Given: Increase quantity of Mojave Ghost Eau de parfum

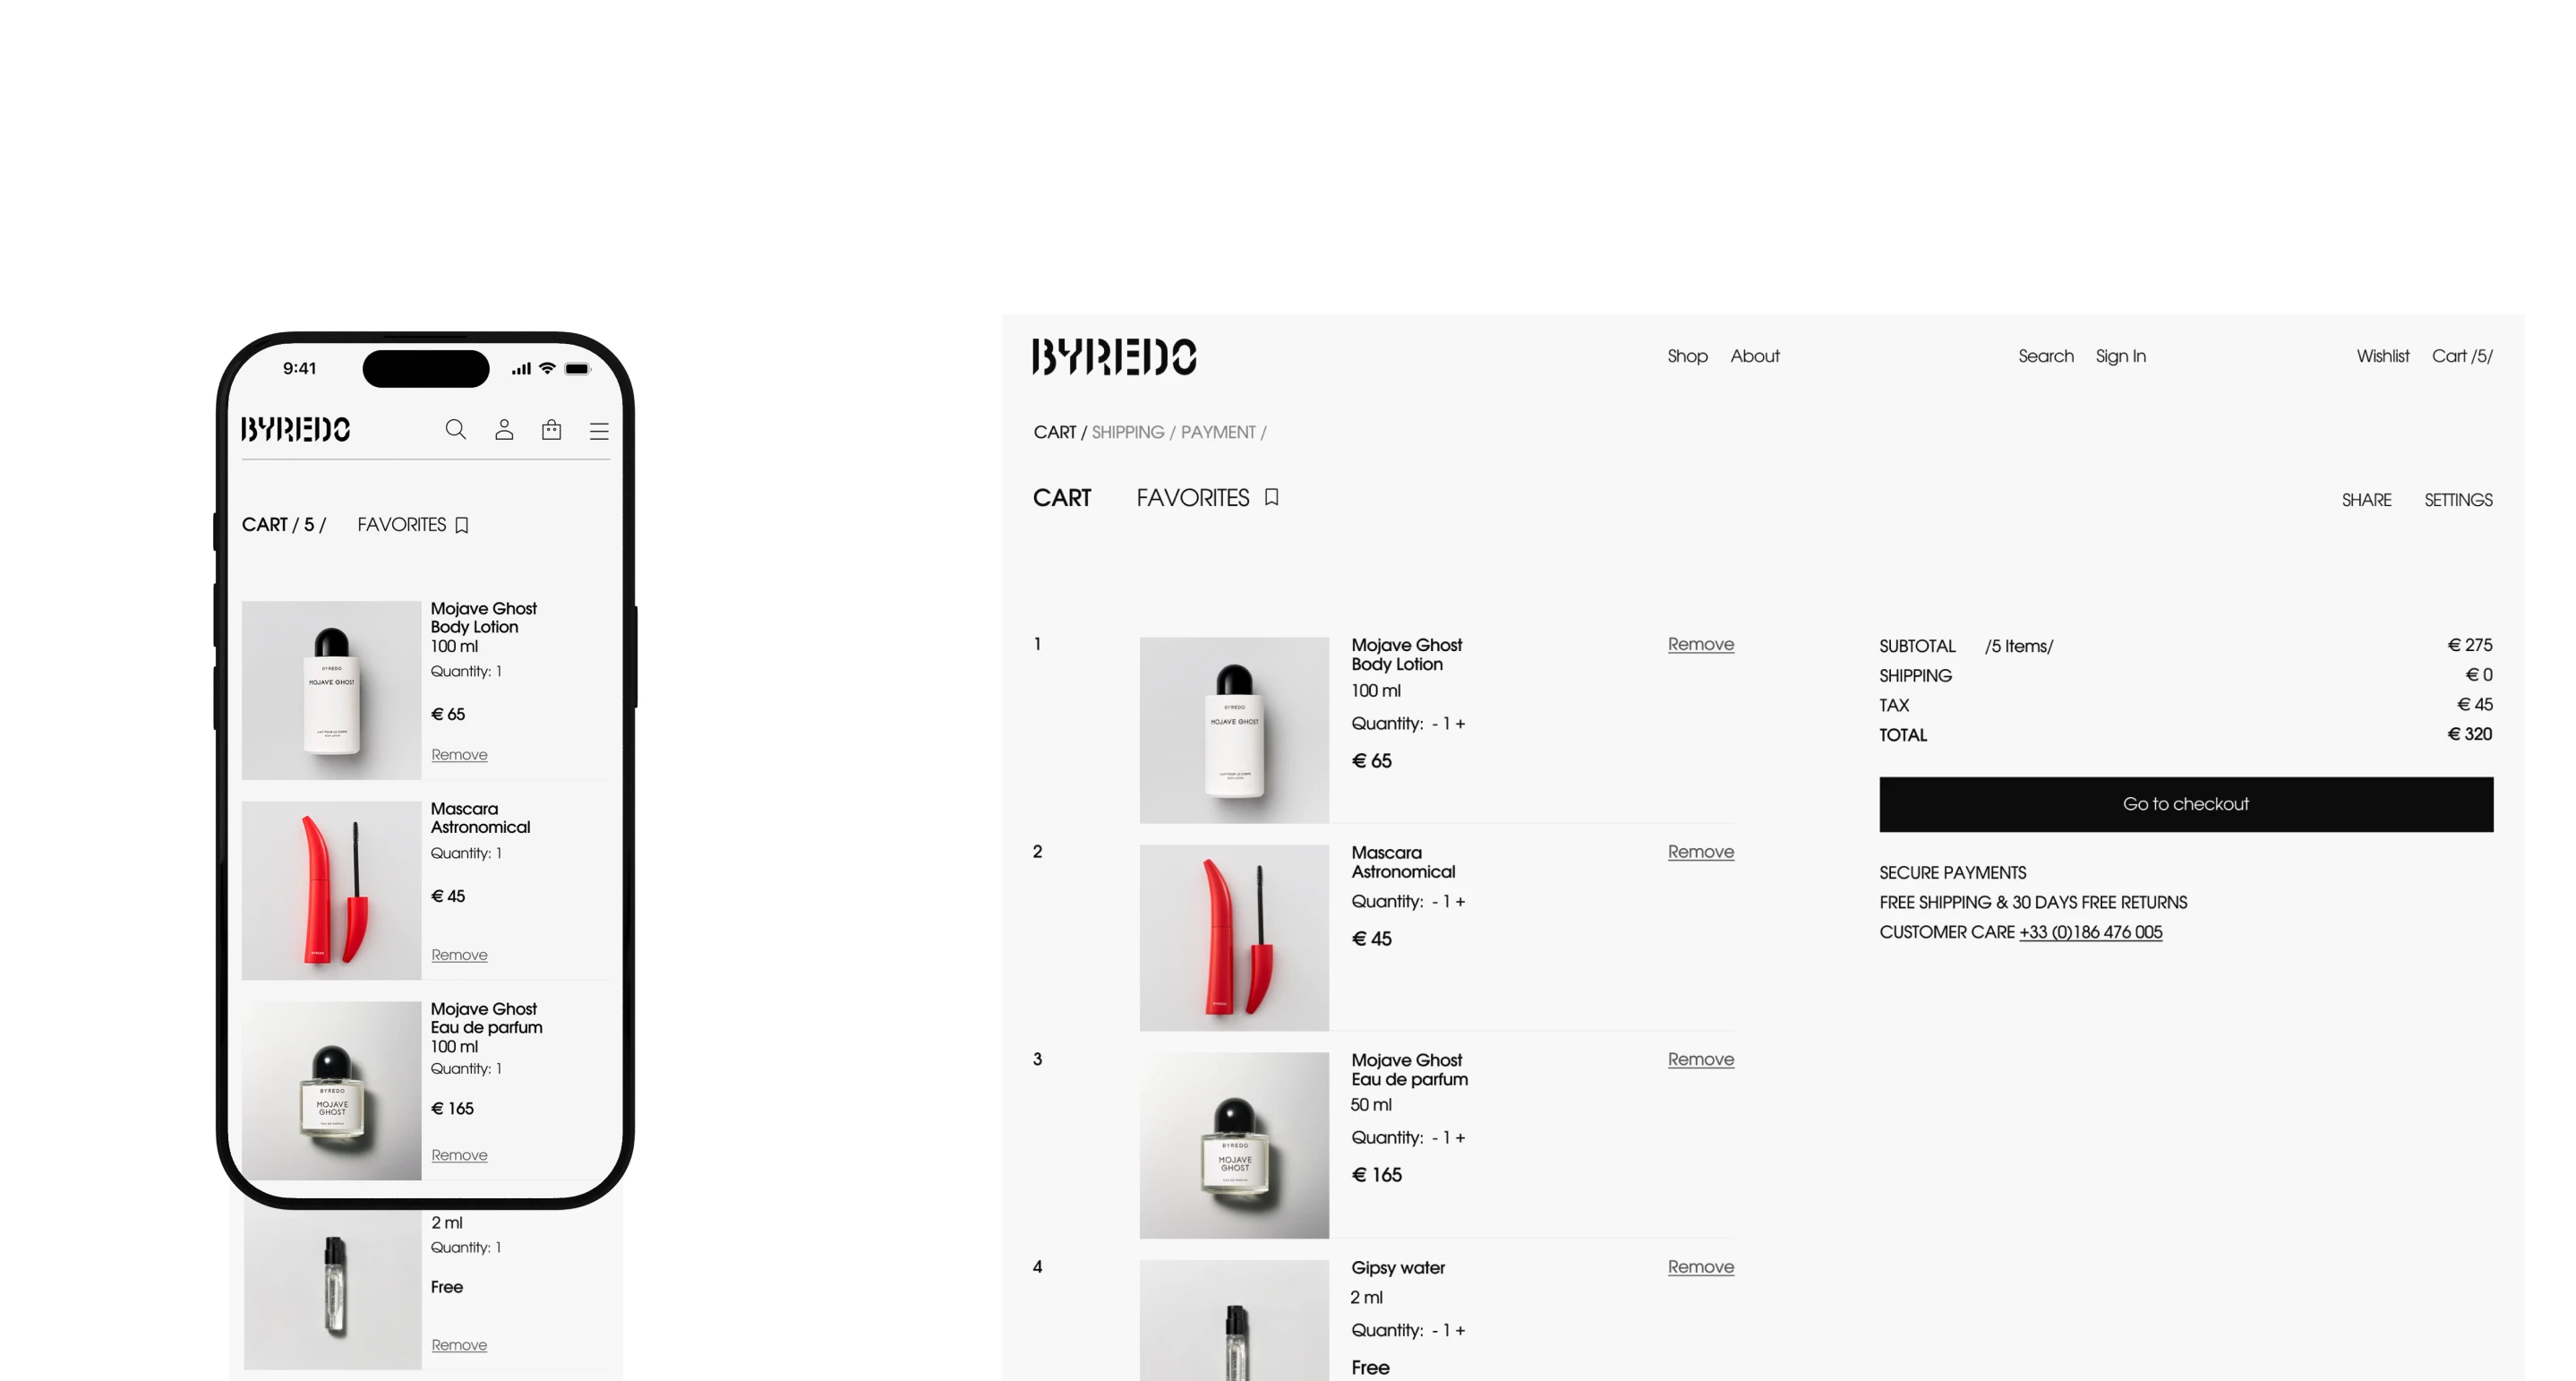Looking at the screenshot, I should point(1460,1138).
